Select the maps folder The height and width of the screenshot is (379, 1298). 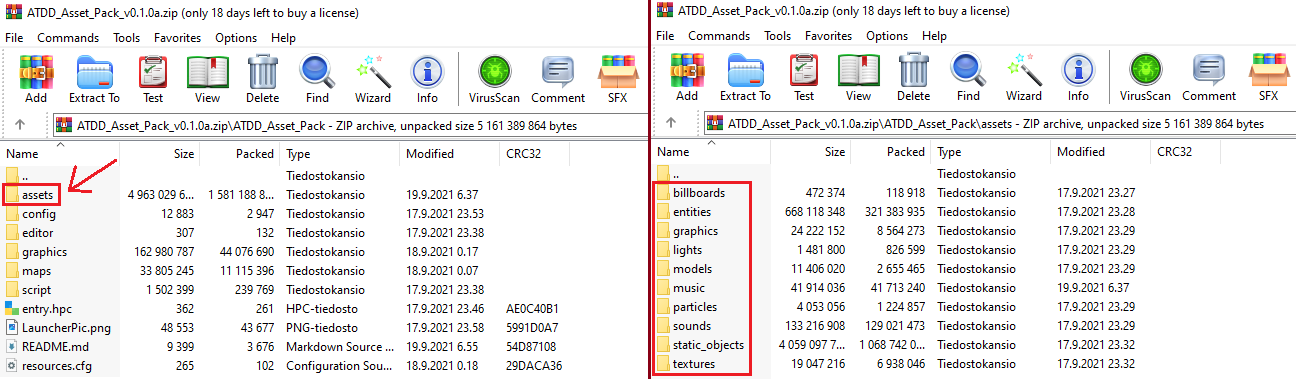[x=36, y=271]
